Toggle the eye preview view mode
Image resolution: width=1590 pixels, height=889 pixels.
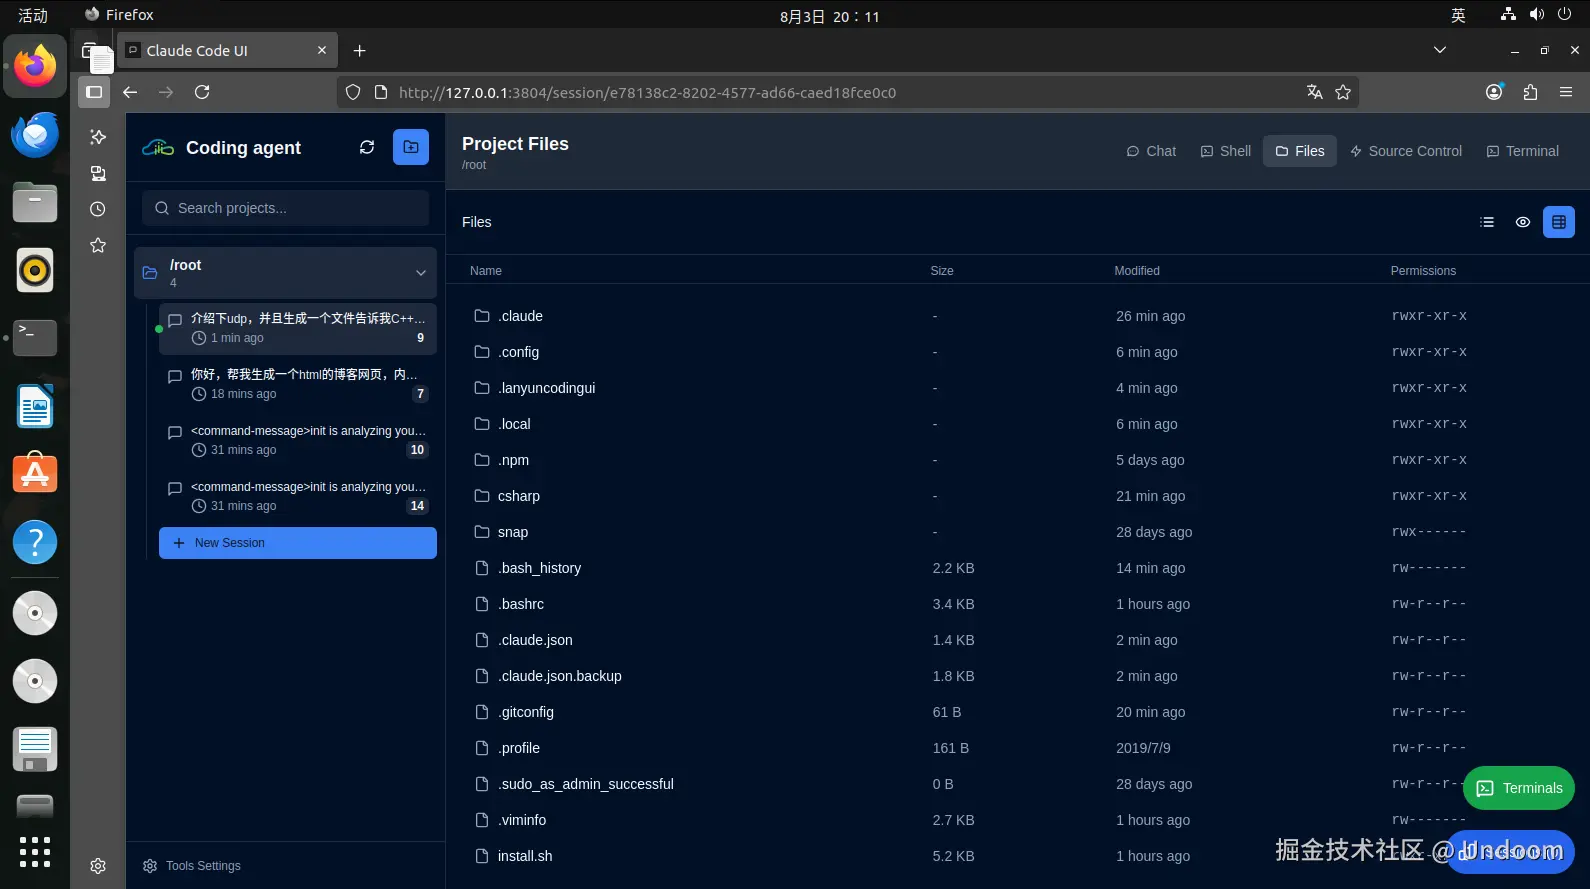click(1523, 222)
